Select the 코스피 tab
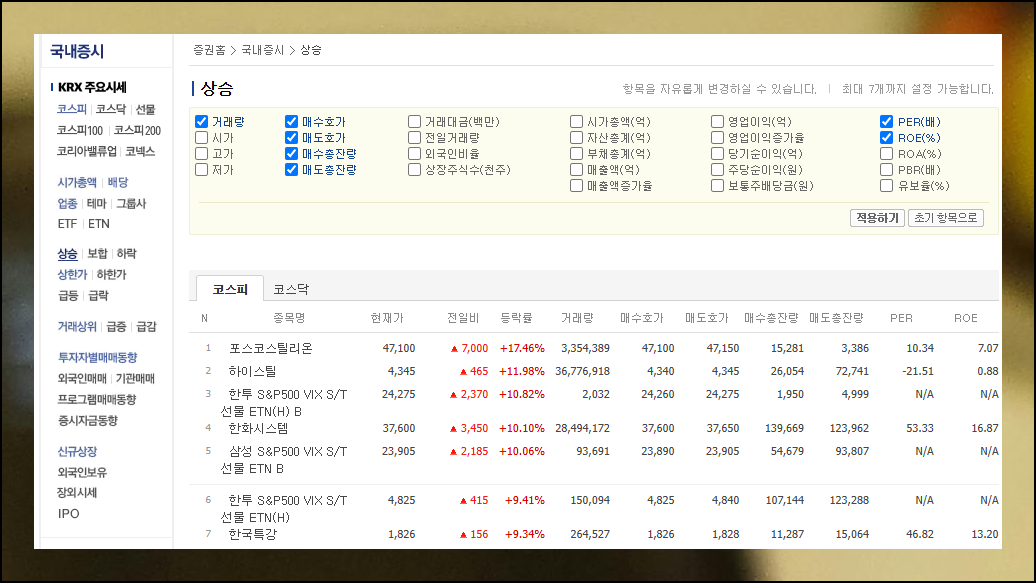 (x=230, y=290)
